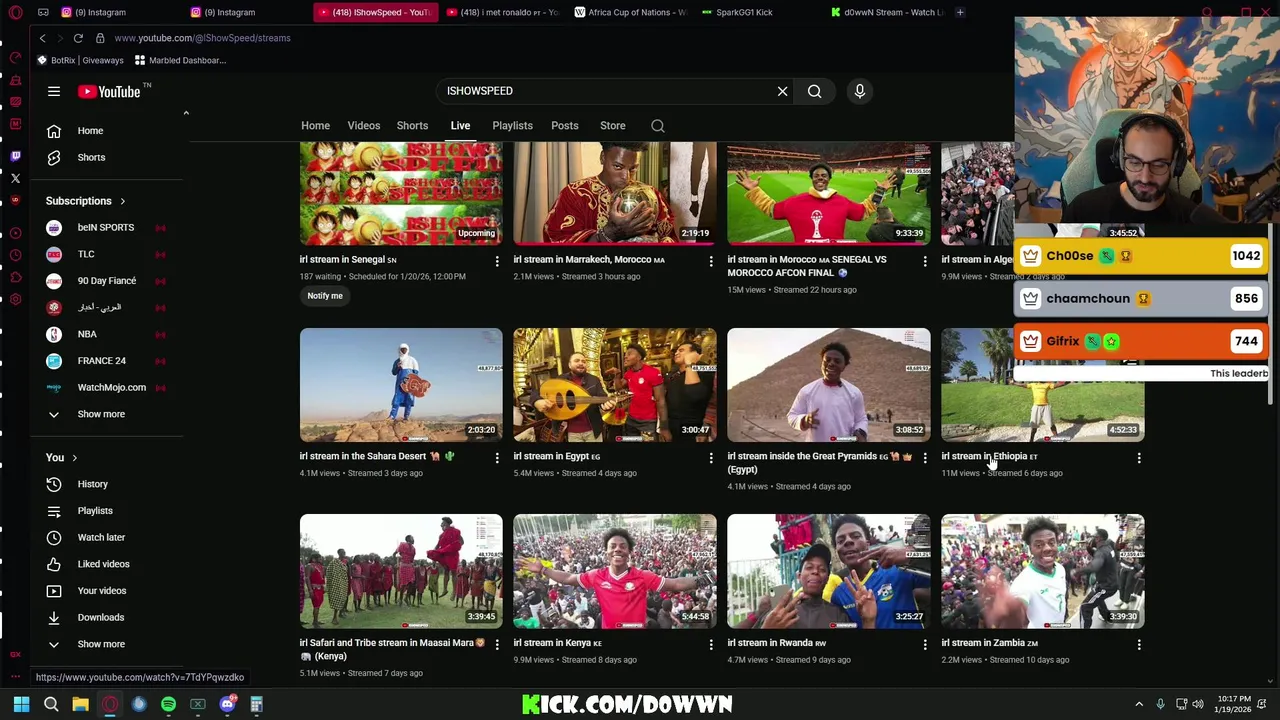Open more options for the Kenya stream video
The width and height of the screenshot is (1280, 720).
(x=711, y=644)
